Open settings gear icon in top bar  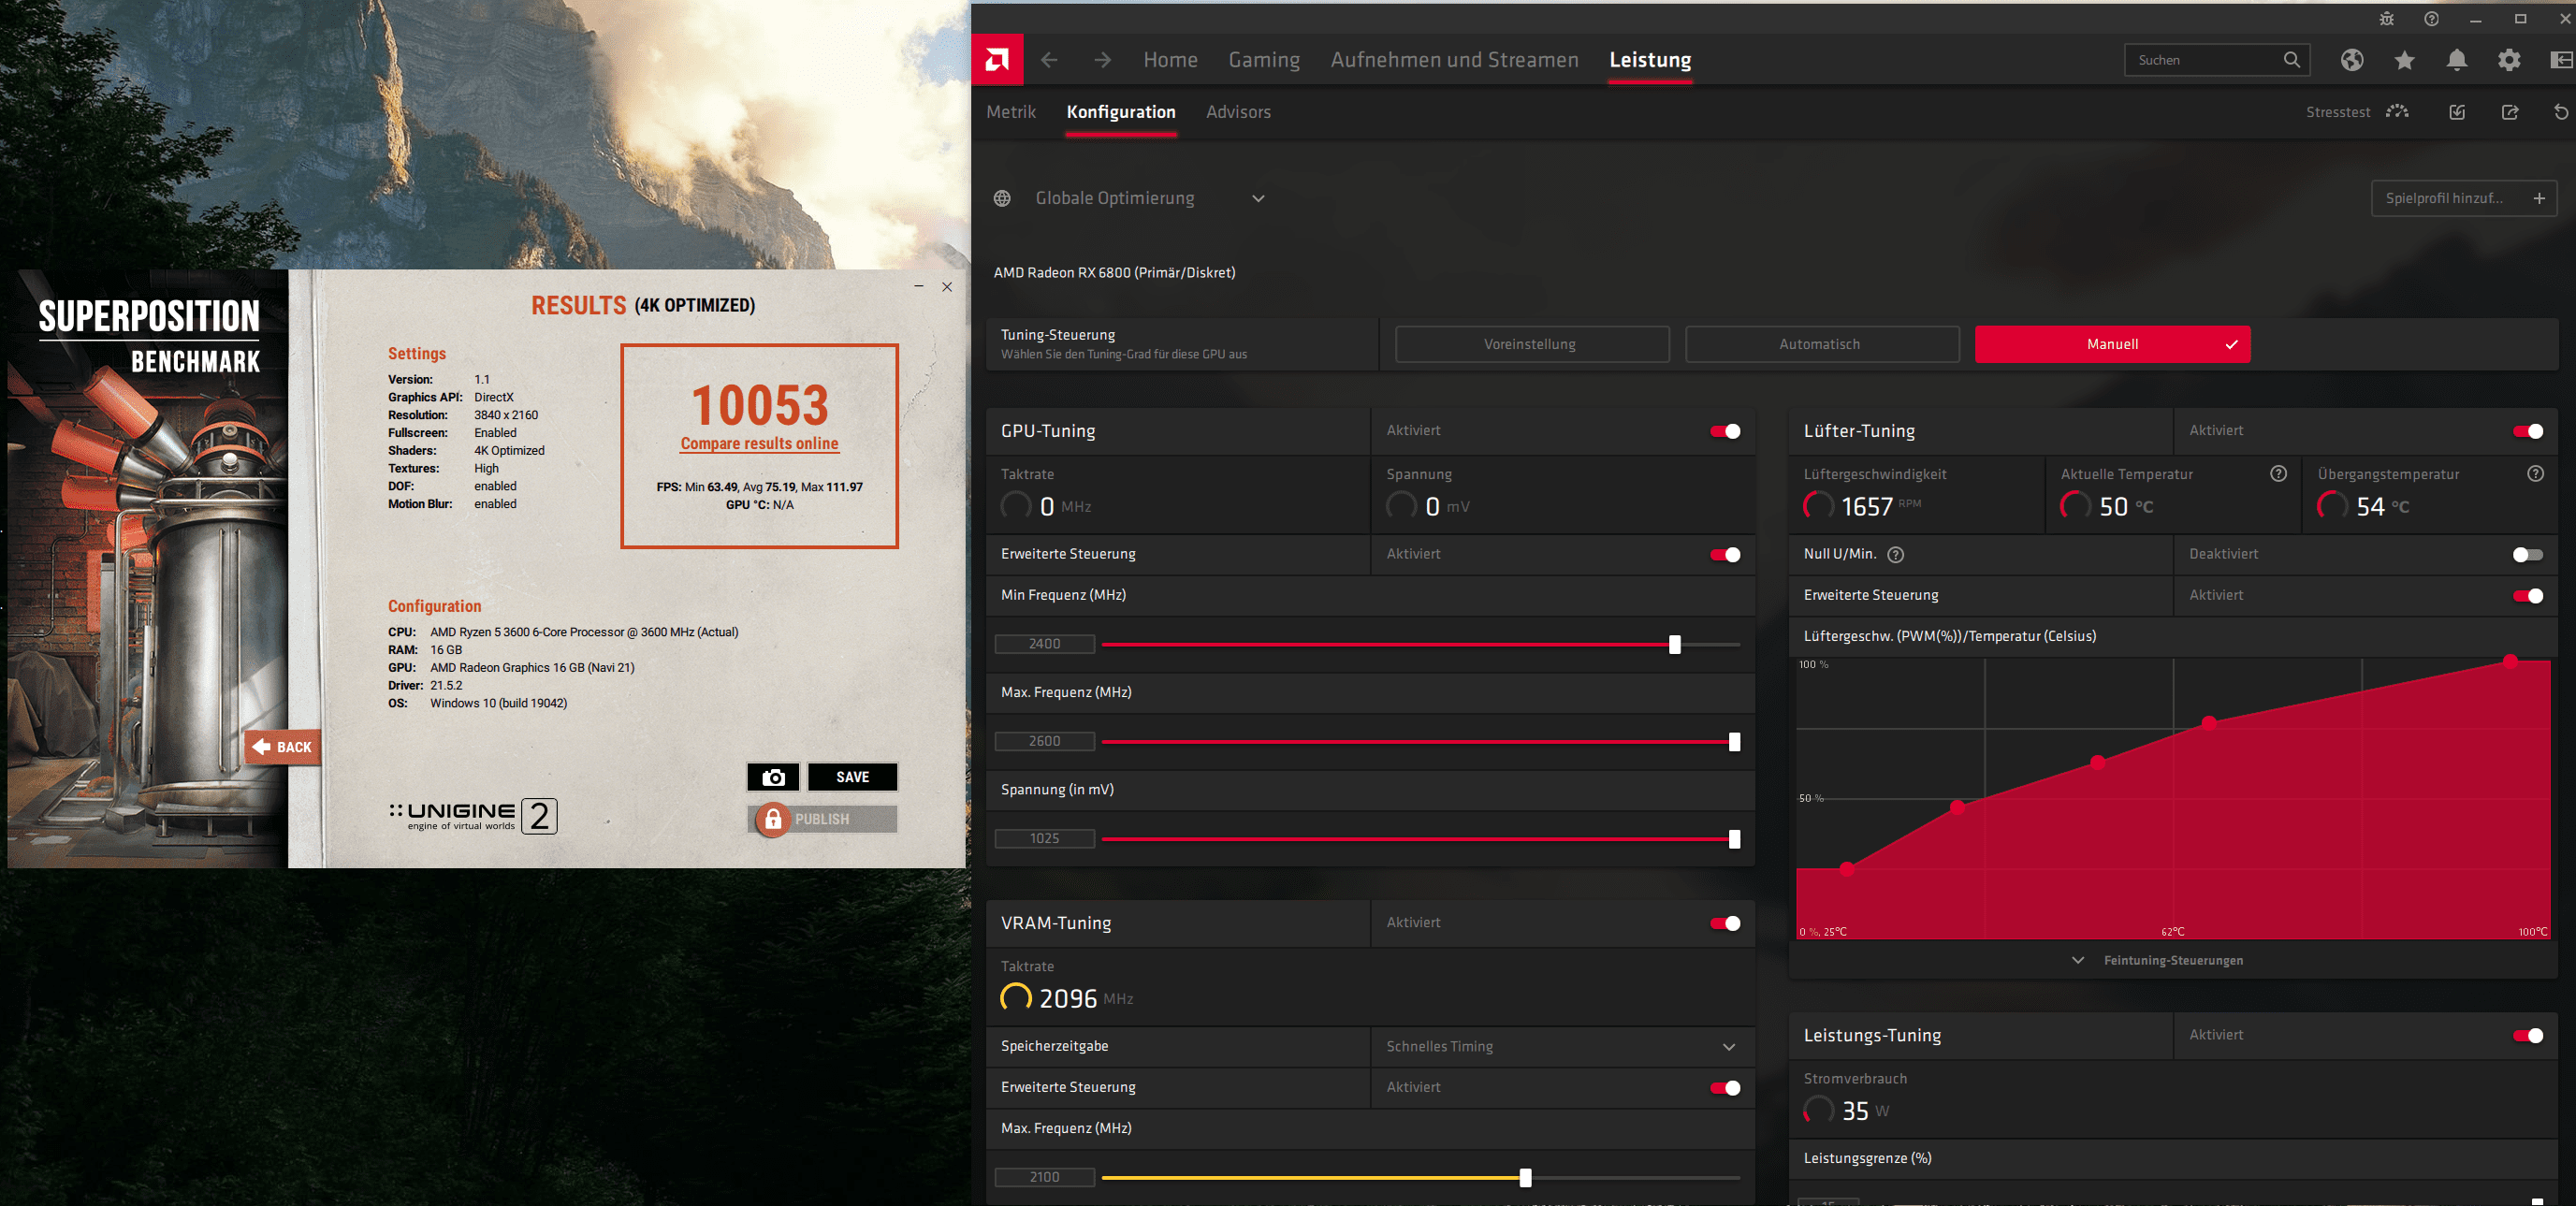2508,60
